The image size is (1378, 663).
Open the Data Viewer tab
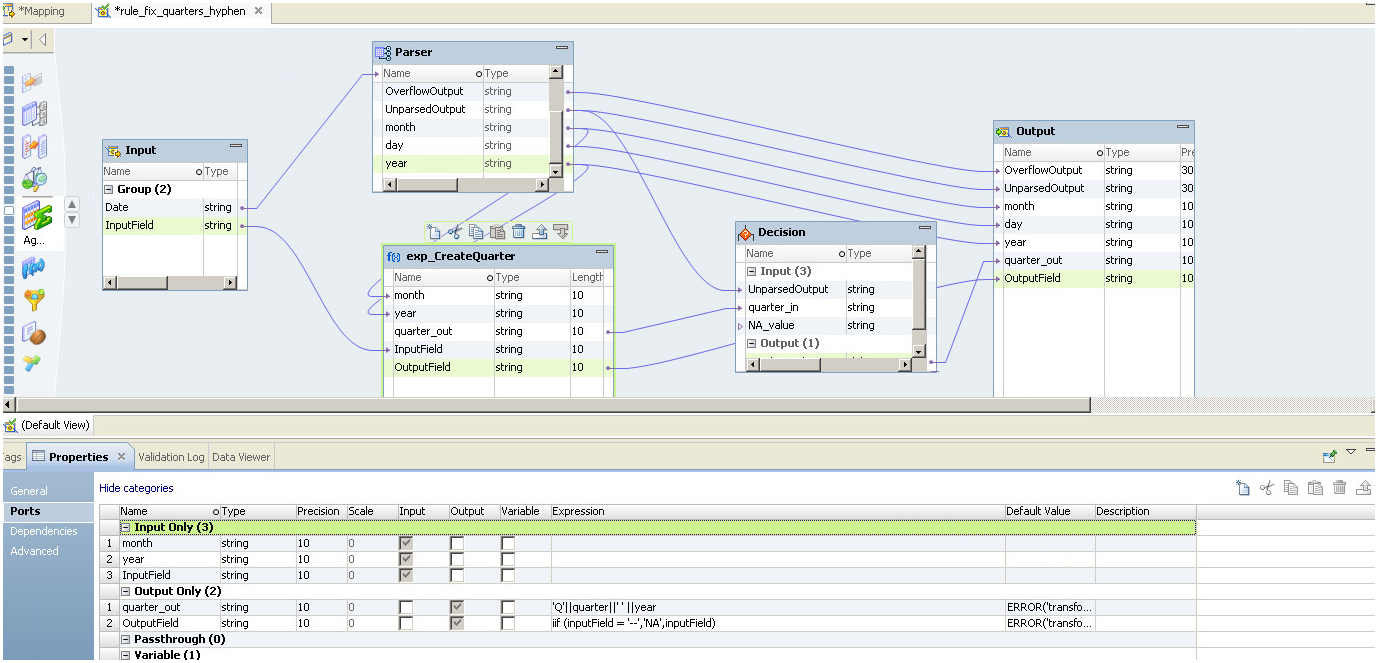pos(241,457)
